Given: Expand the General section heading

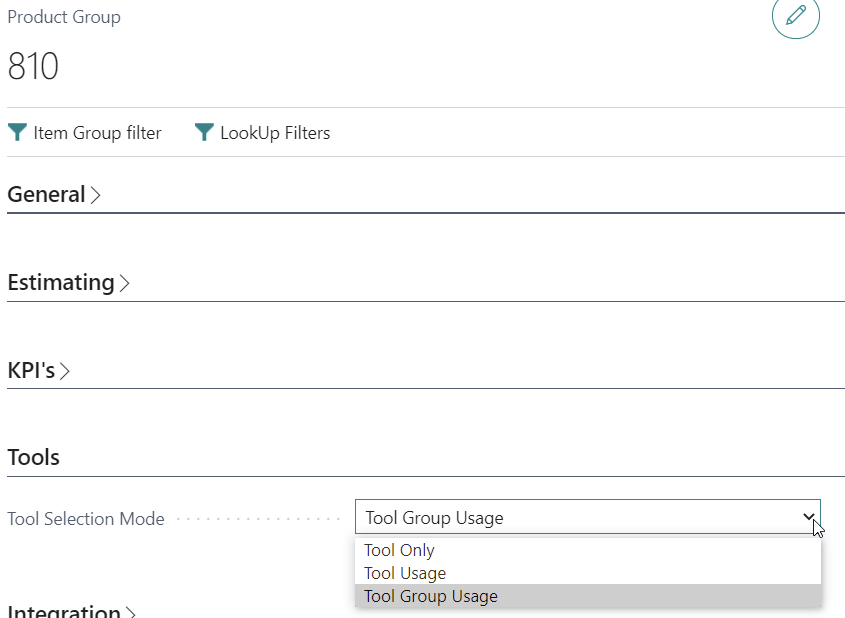Looking at the screenshot, I should 46,195.
